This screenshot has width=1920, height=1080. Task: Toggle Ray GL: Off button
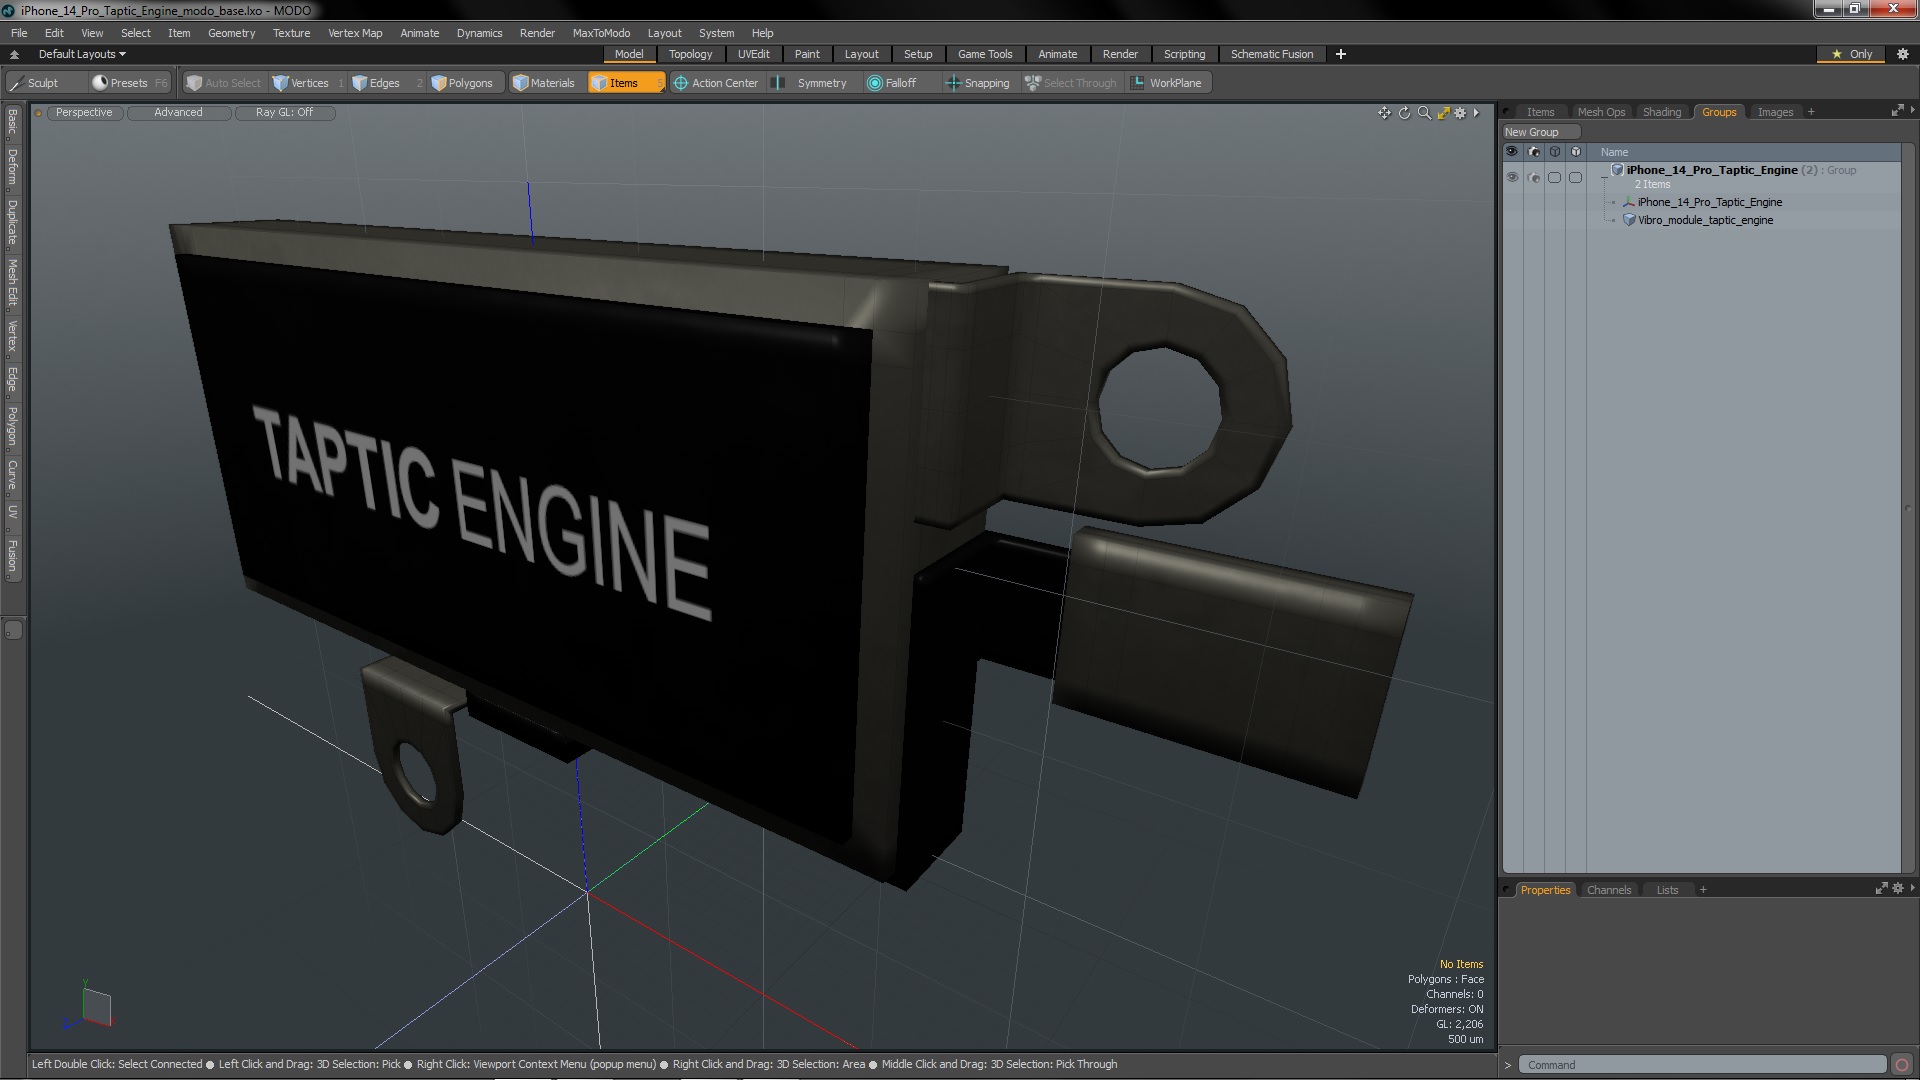(x=284, y=113)
